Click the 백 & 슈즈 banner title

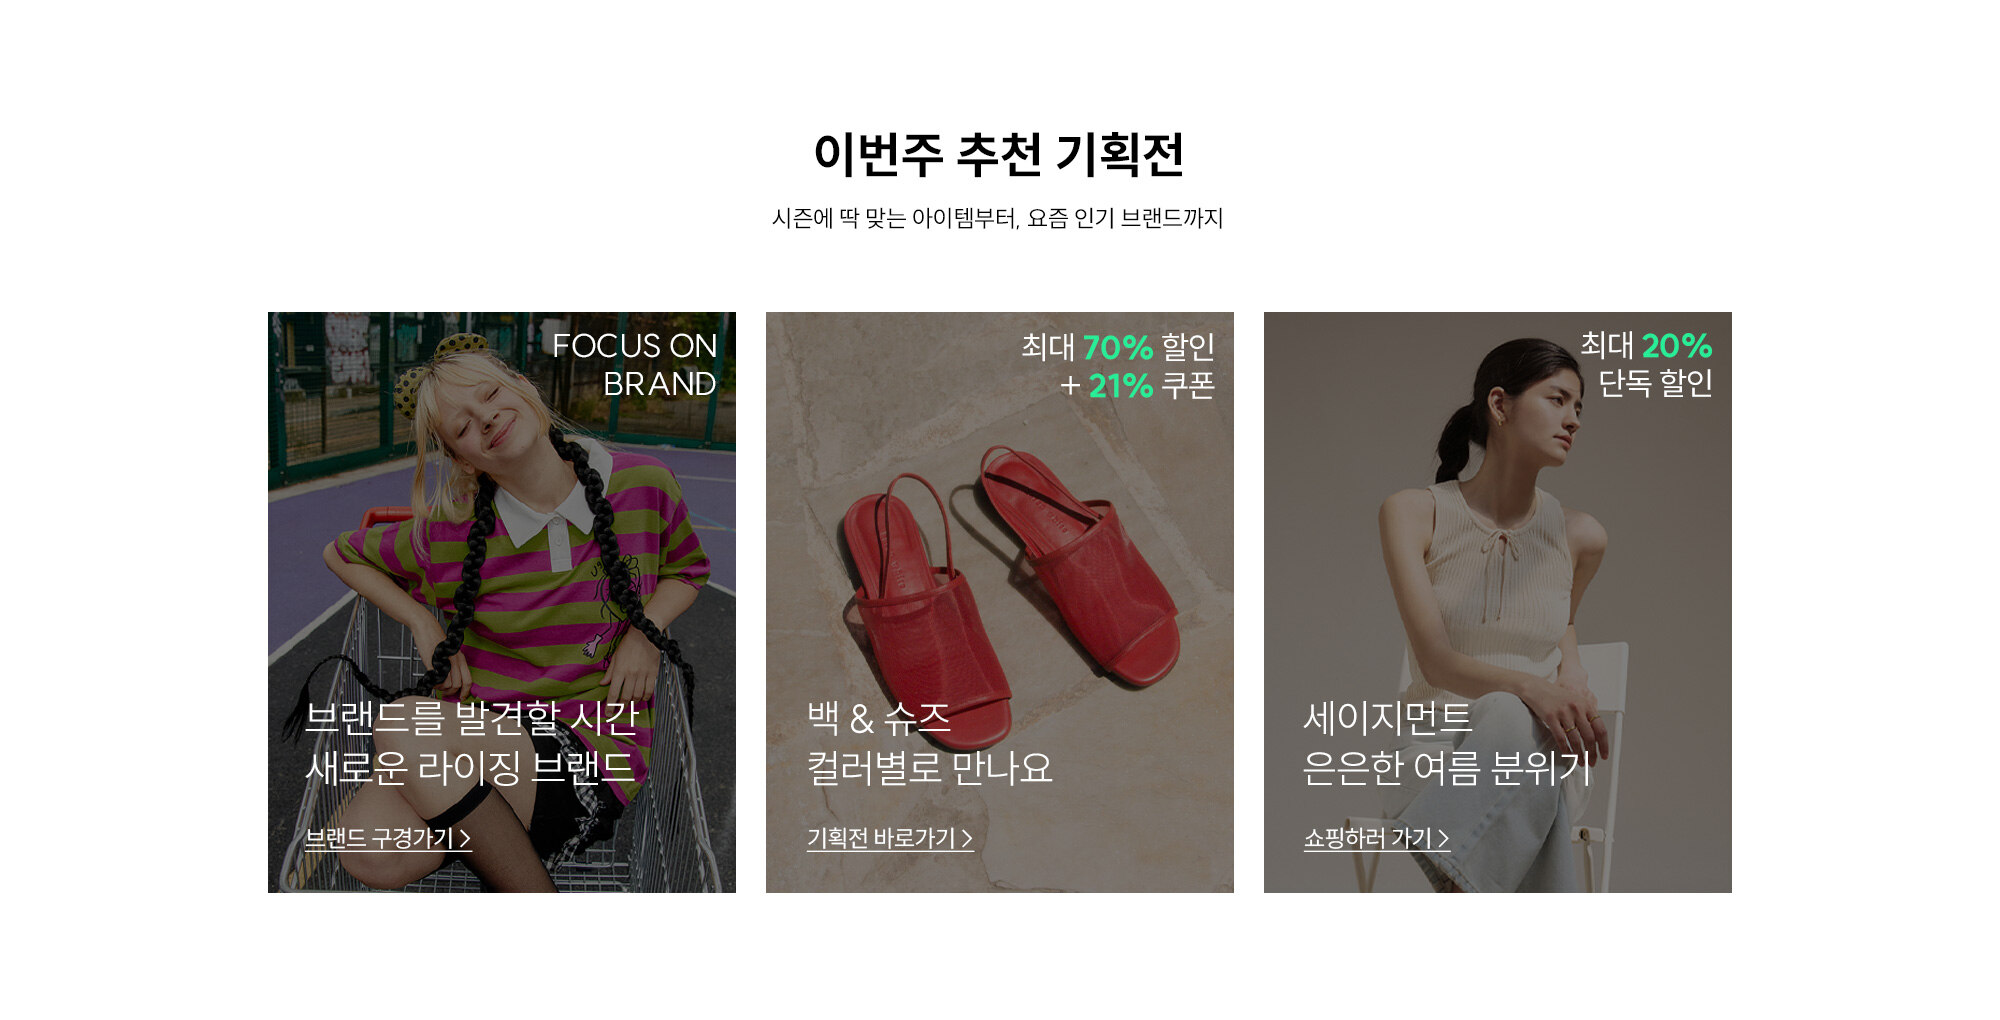[x=879, y=718]
